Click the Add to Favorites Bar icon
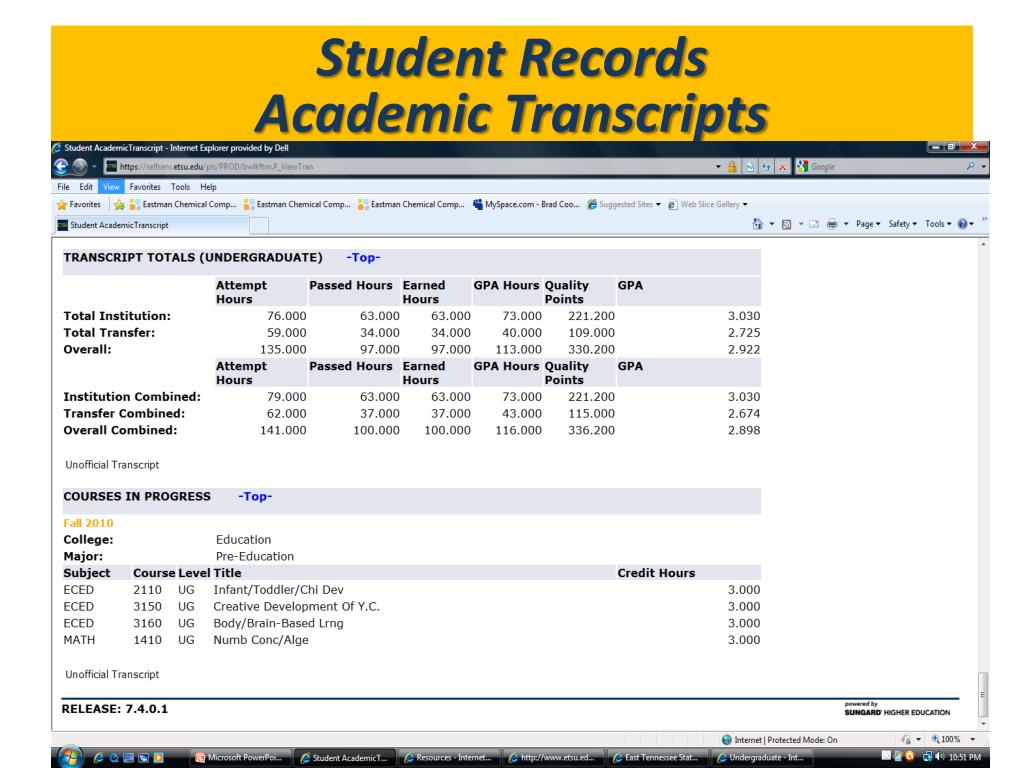The height and width of the screenshot is (768, 1024). pos(119,204)
